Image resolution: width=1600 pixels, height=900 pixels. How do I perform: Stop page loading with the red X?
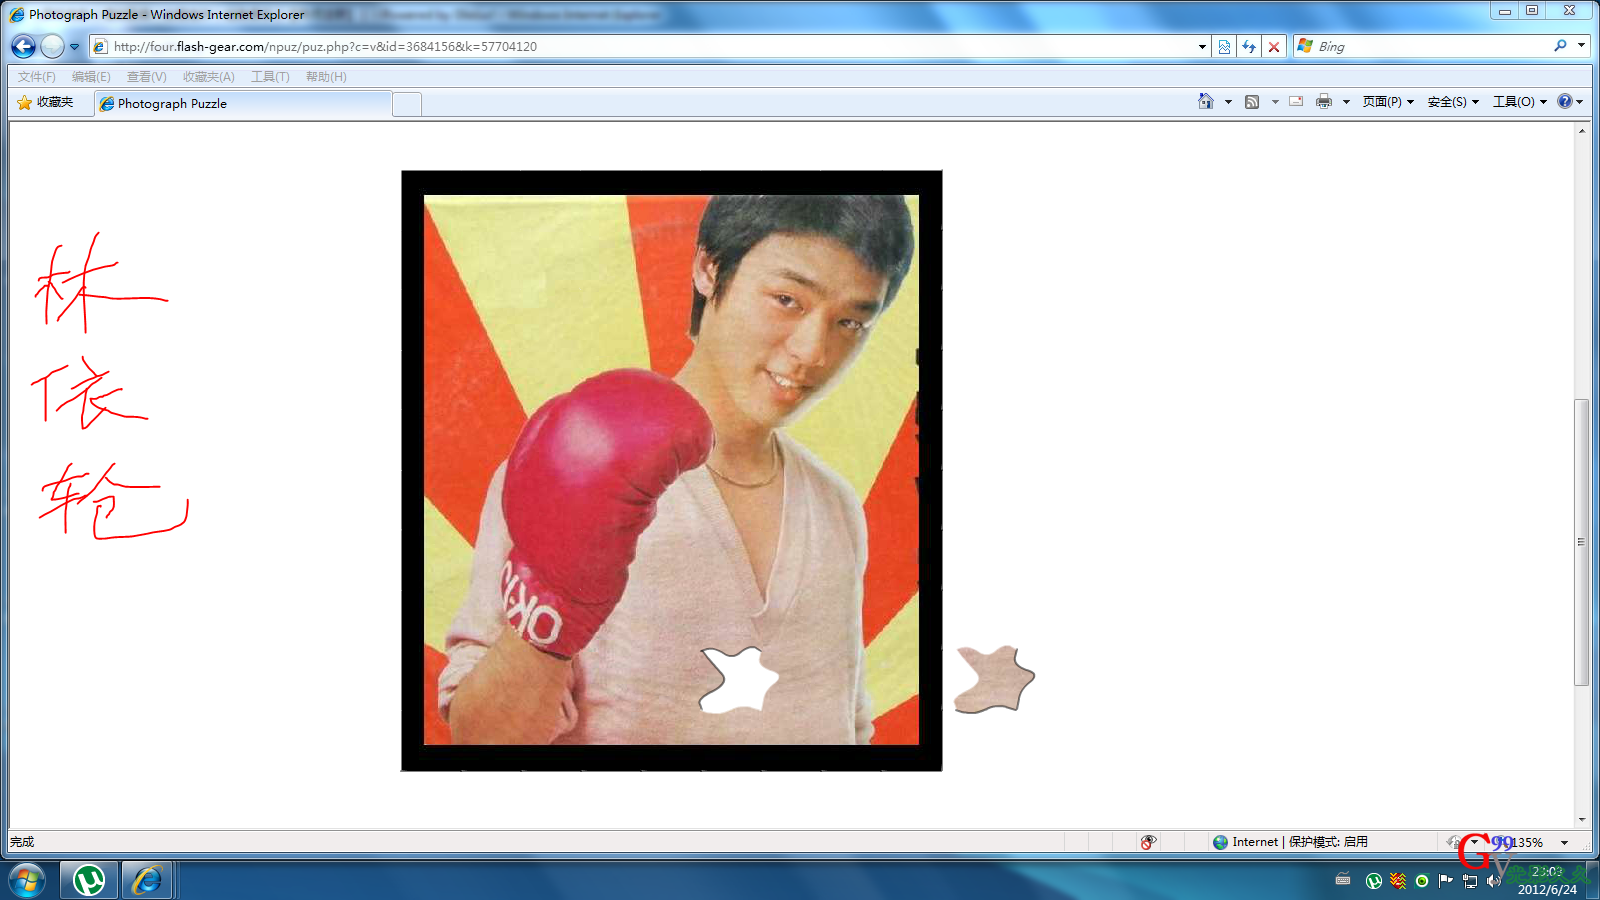tap(1274, 46)
